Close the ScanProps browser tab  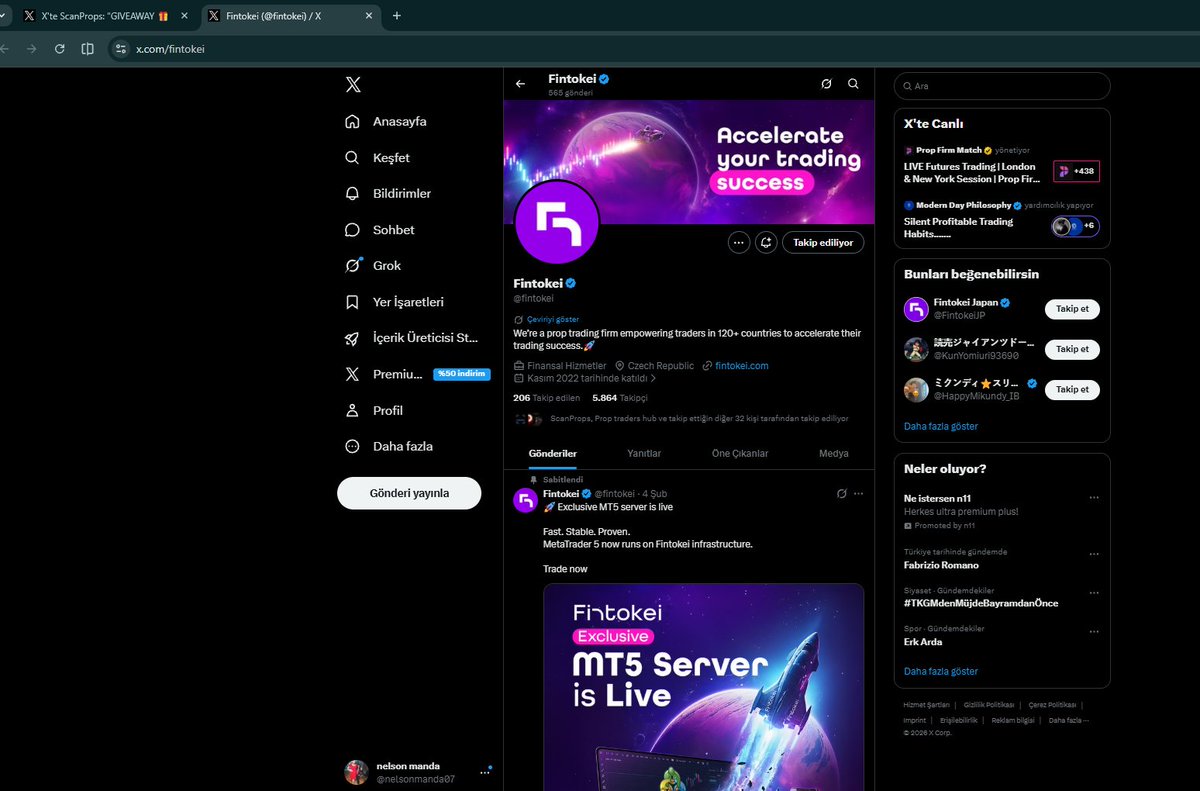[x=184, y=16]
